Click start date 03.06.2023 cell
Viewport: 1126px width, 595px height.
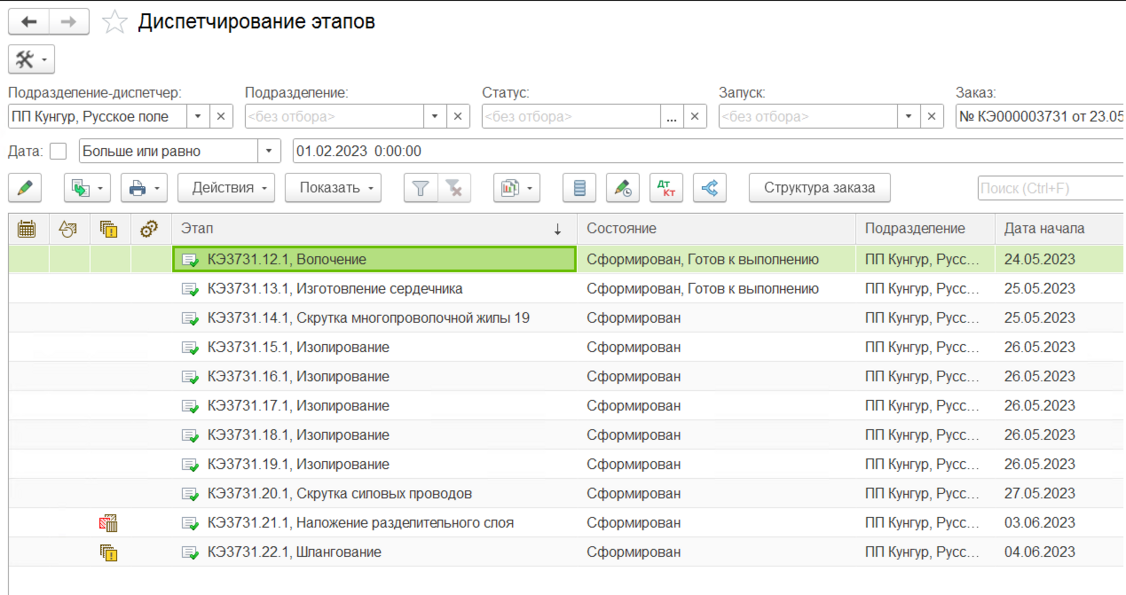coord(1059,523)
